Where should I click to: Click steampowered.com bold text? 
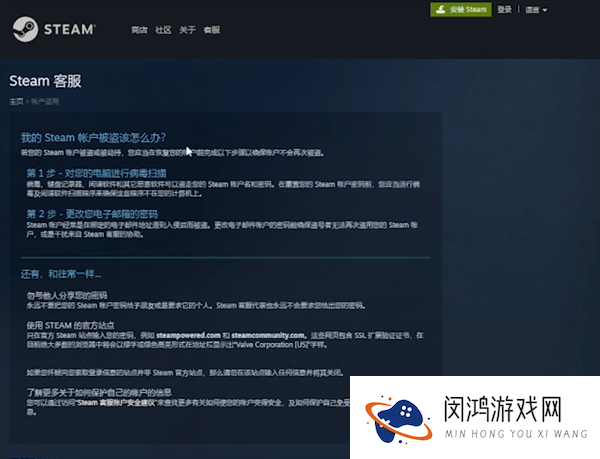click(188, 335)
